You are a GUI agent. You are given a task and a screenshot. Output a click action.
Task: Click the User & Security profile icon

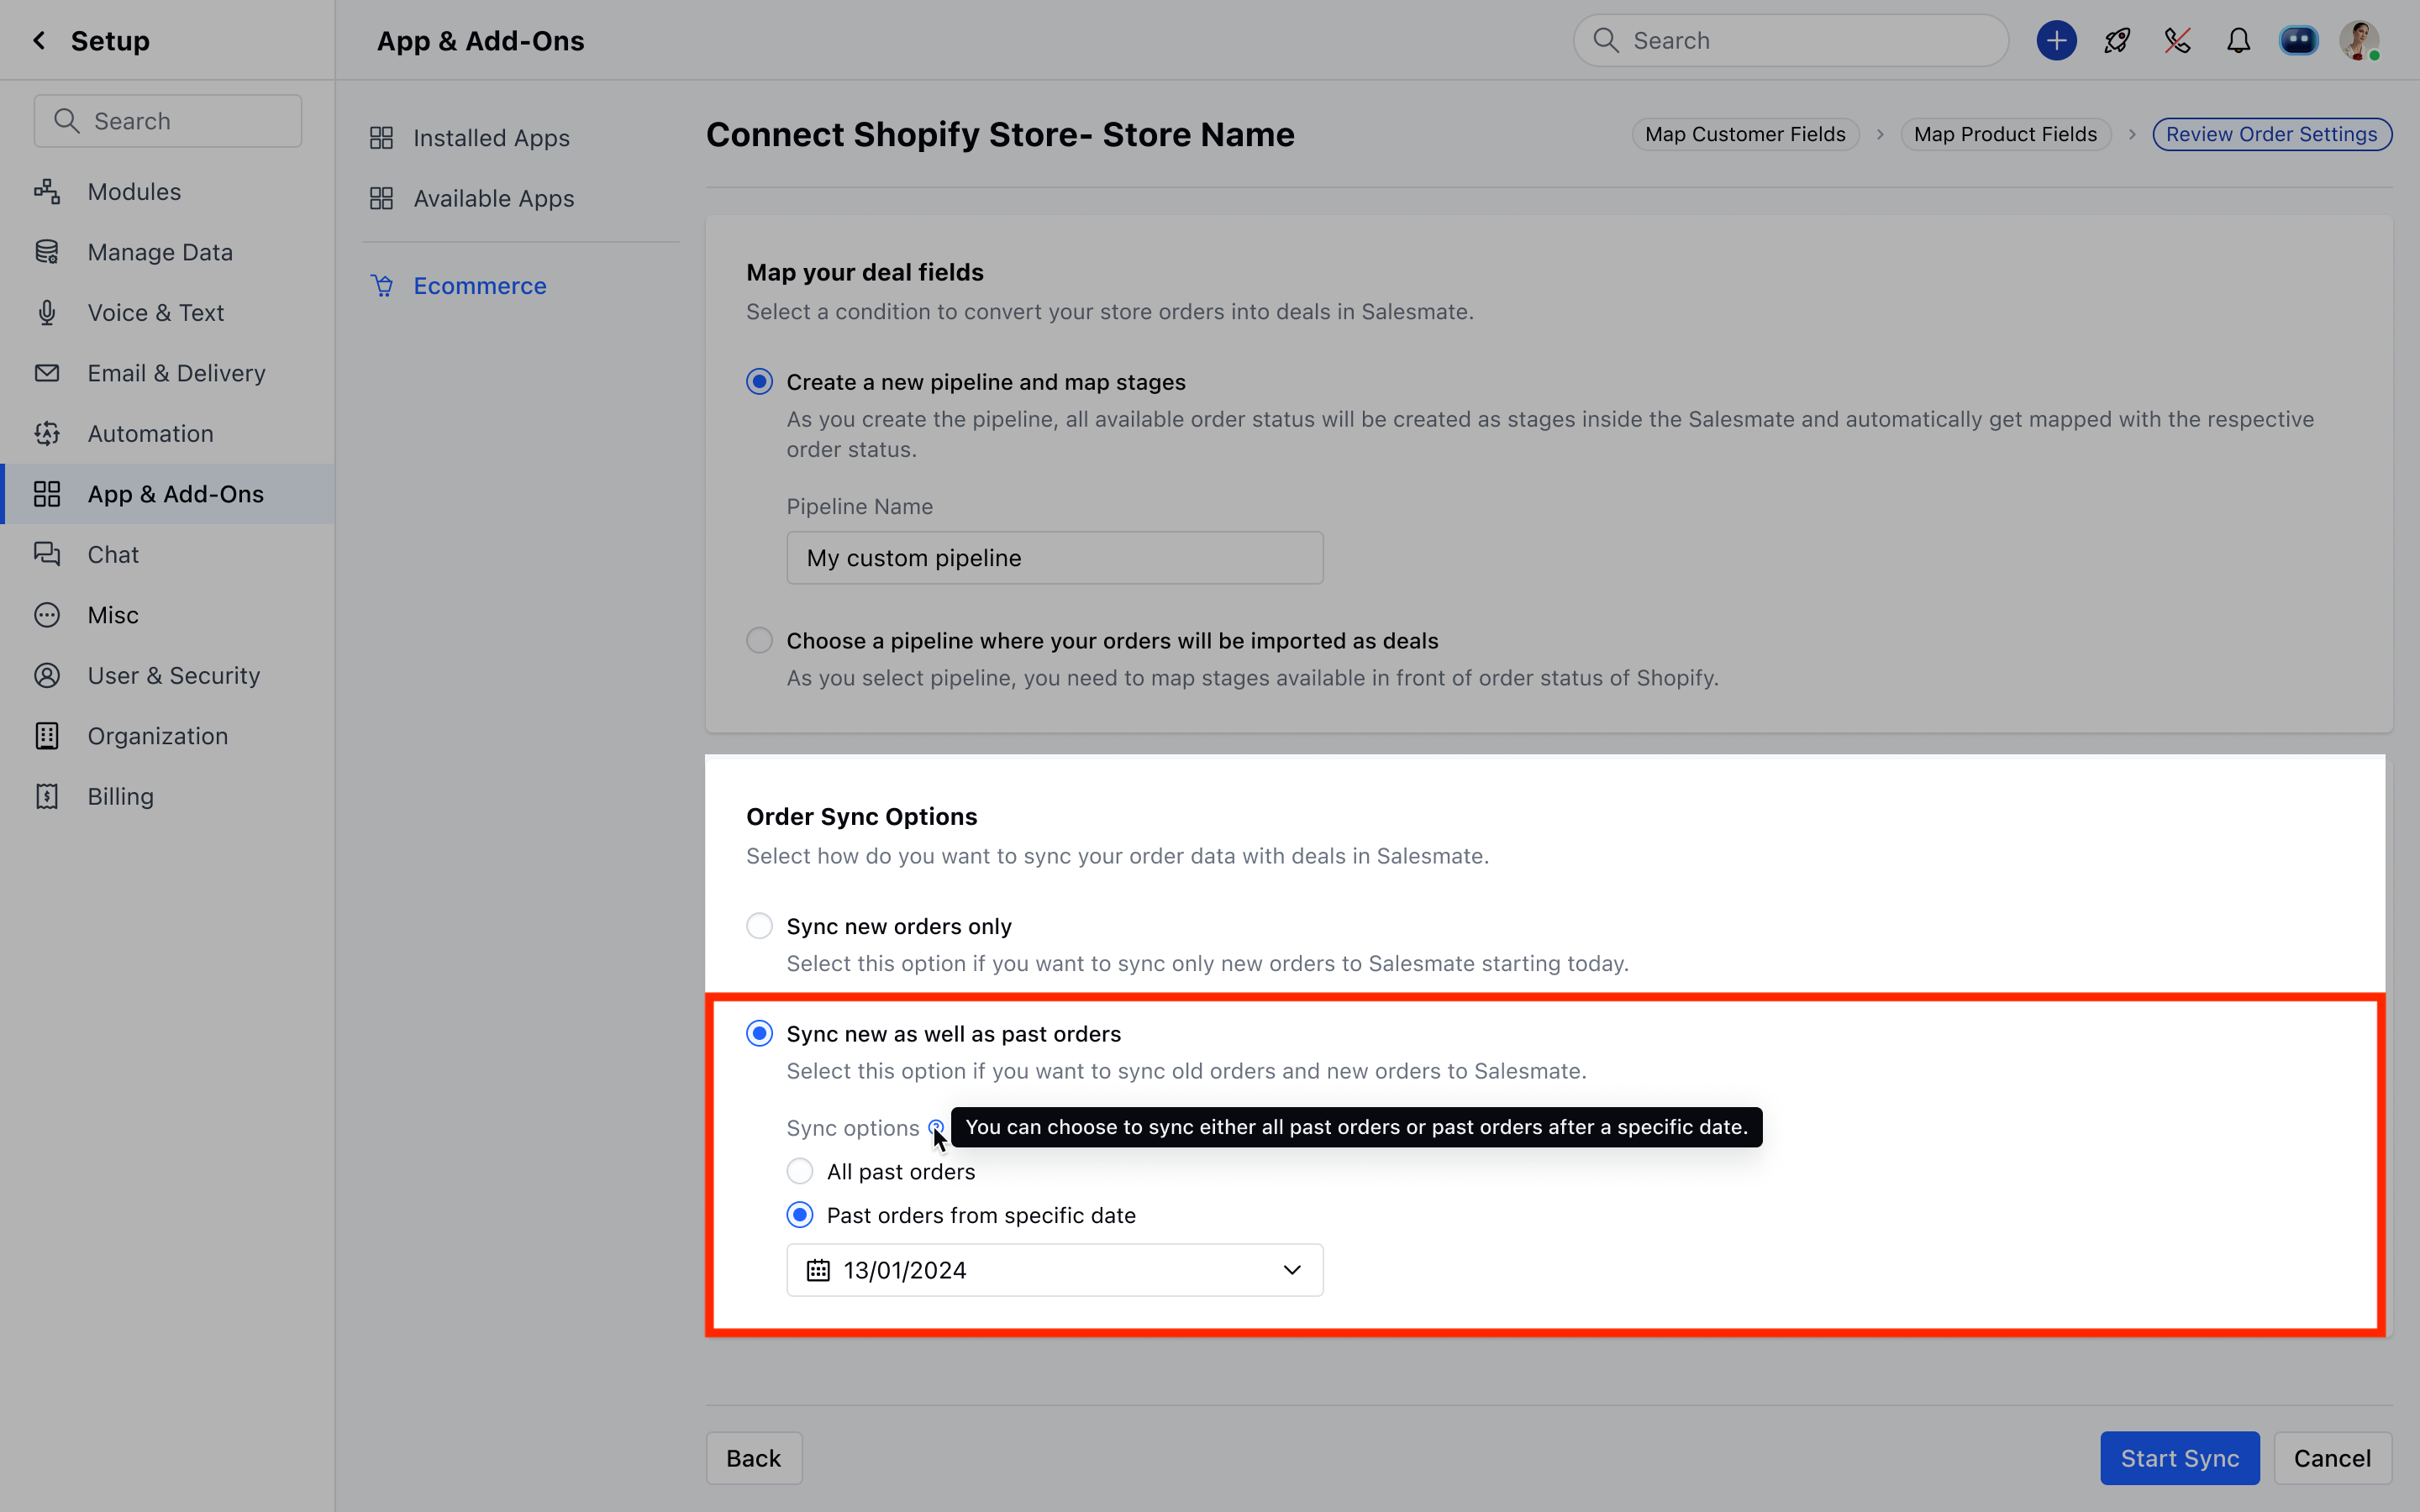click(47, 675)
